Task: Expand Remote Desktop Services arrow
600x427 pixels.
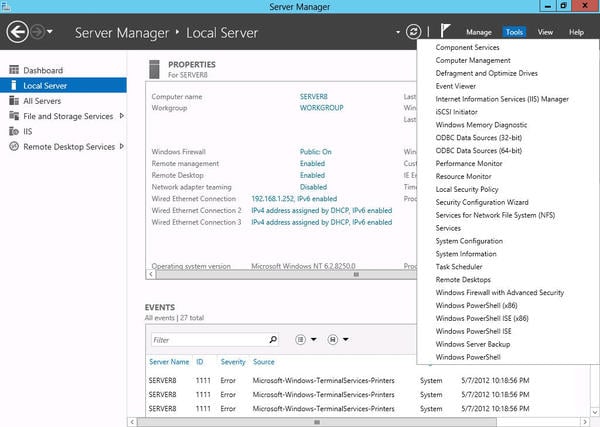Action: coord(122,146)
